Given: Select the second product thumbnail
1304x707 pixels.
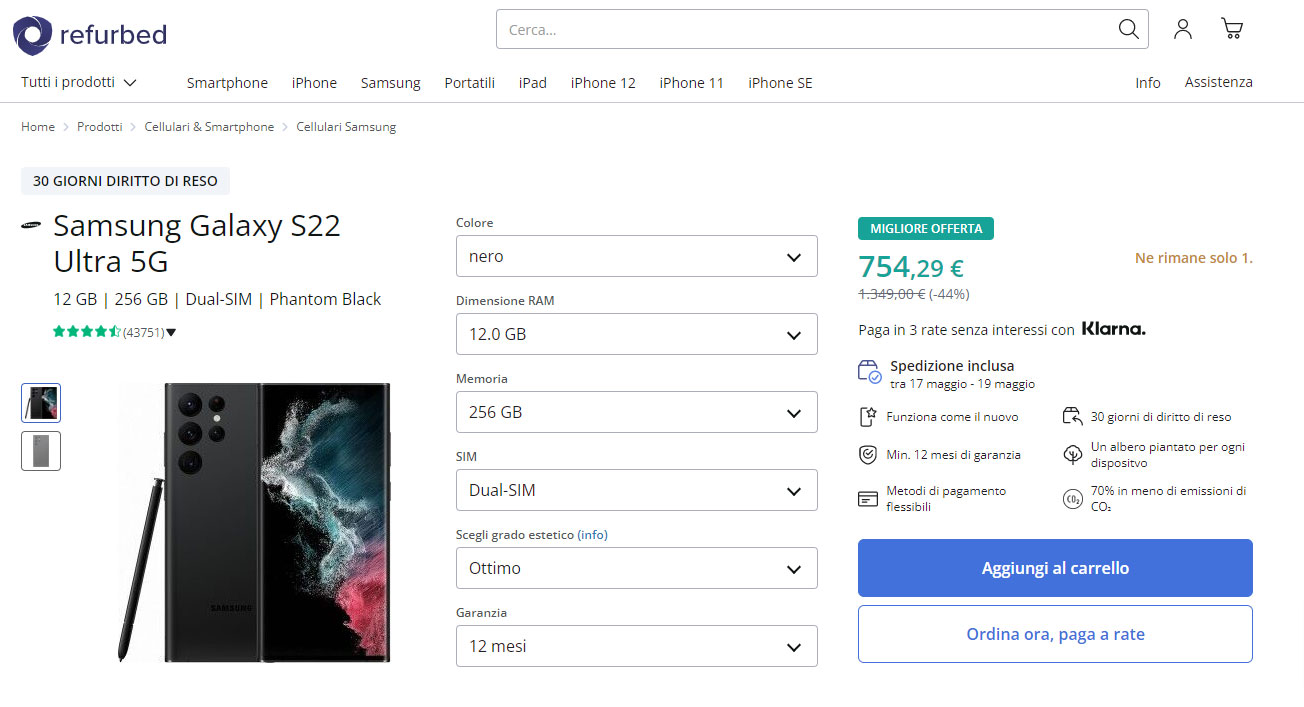Looking at the screenshot, I should pyautogui.click(x=41, y=451).
